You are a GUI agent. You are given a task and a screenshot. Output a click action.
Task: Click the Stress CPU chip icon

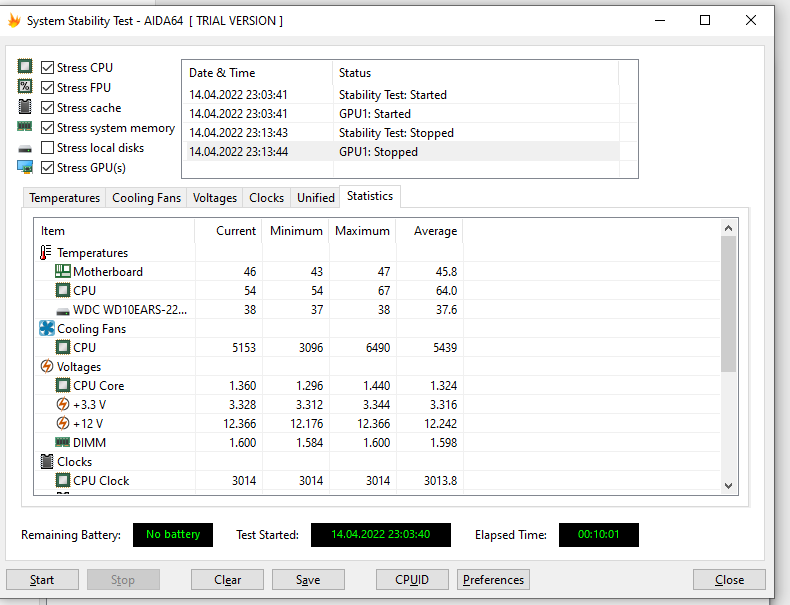25,66
